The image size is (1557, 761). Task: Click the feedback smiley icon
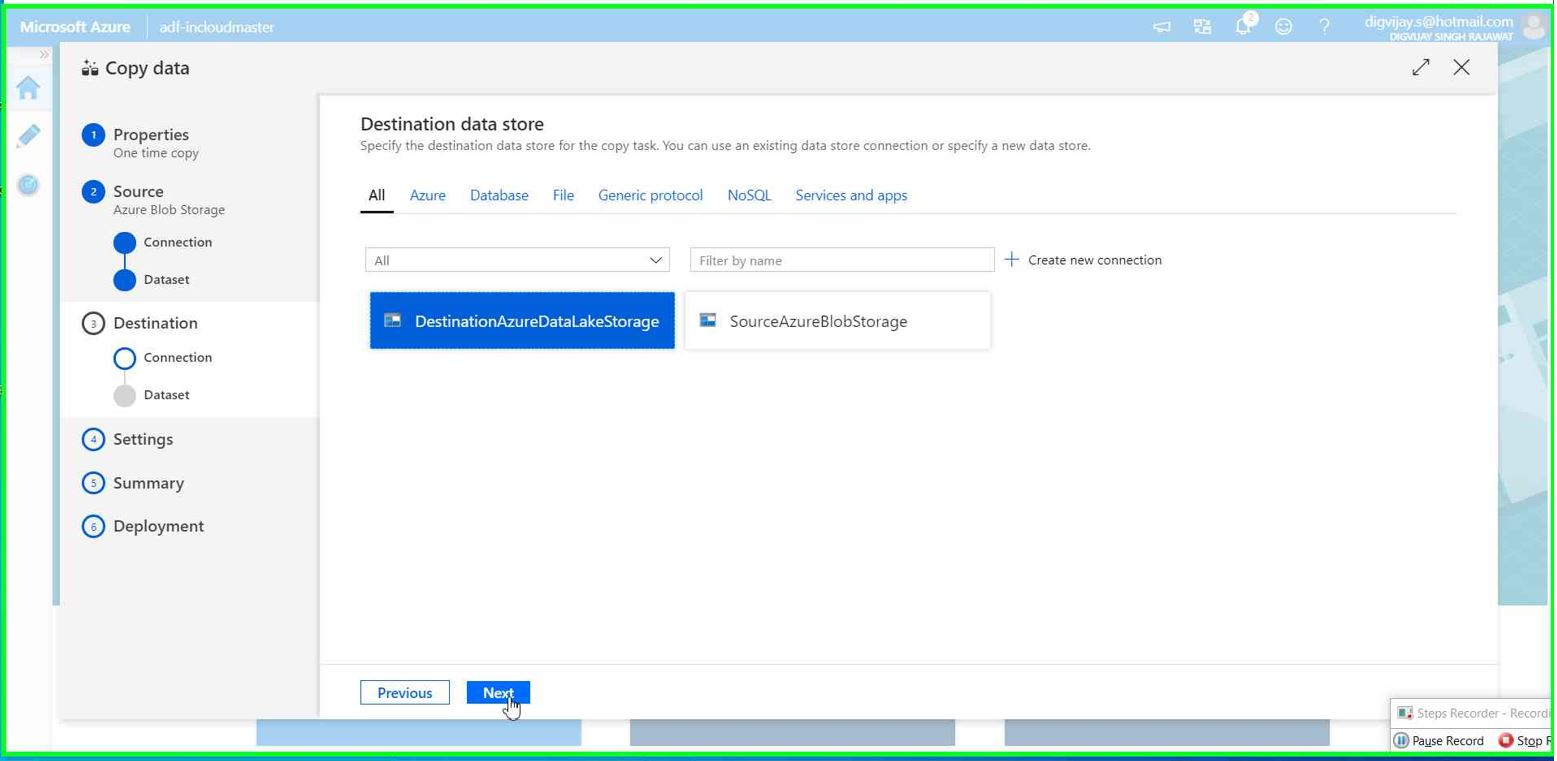pos(1284,27)
